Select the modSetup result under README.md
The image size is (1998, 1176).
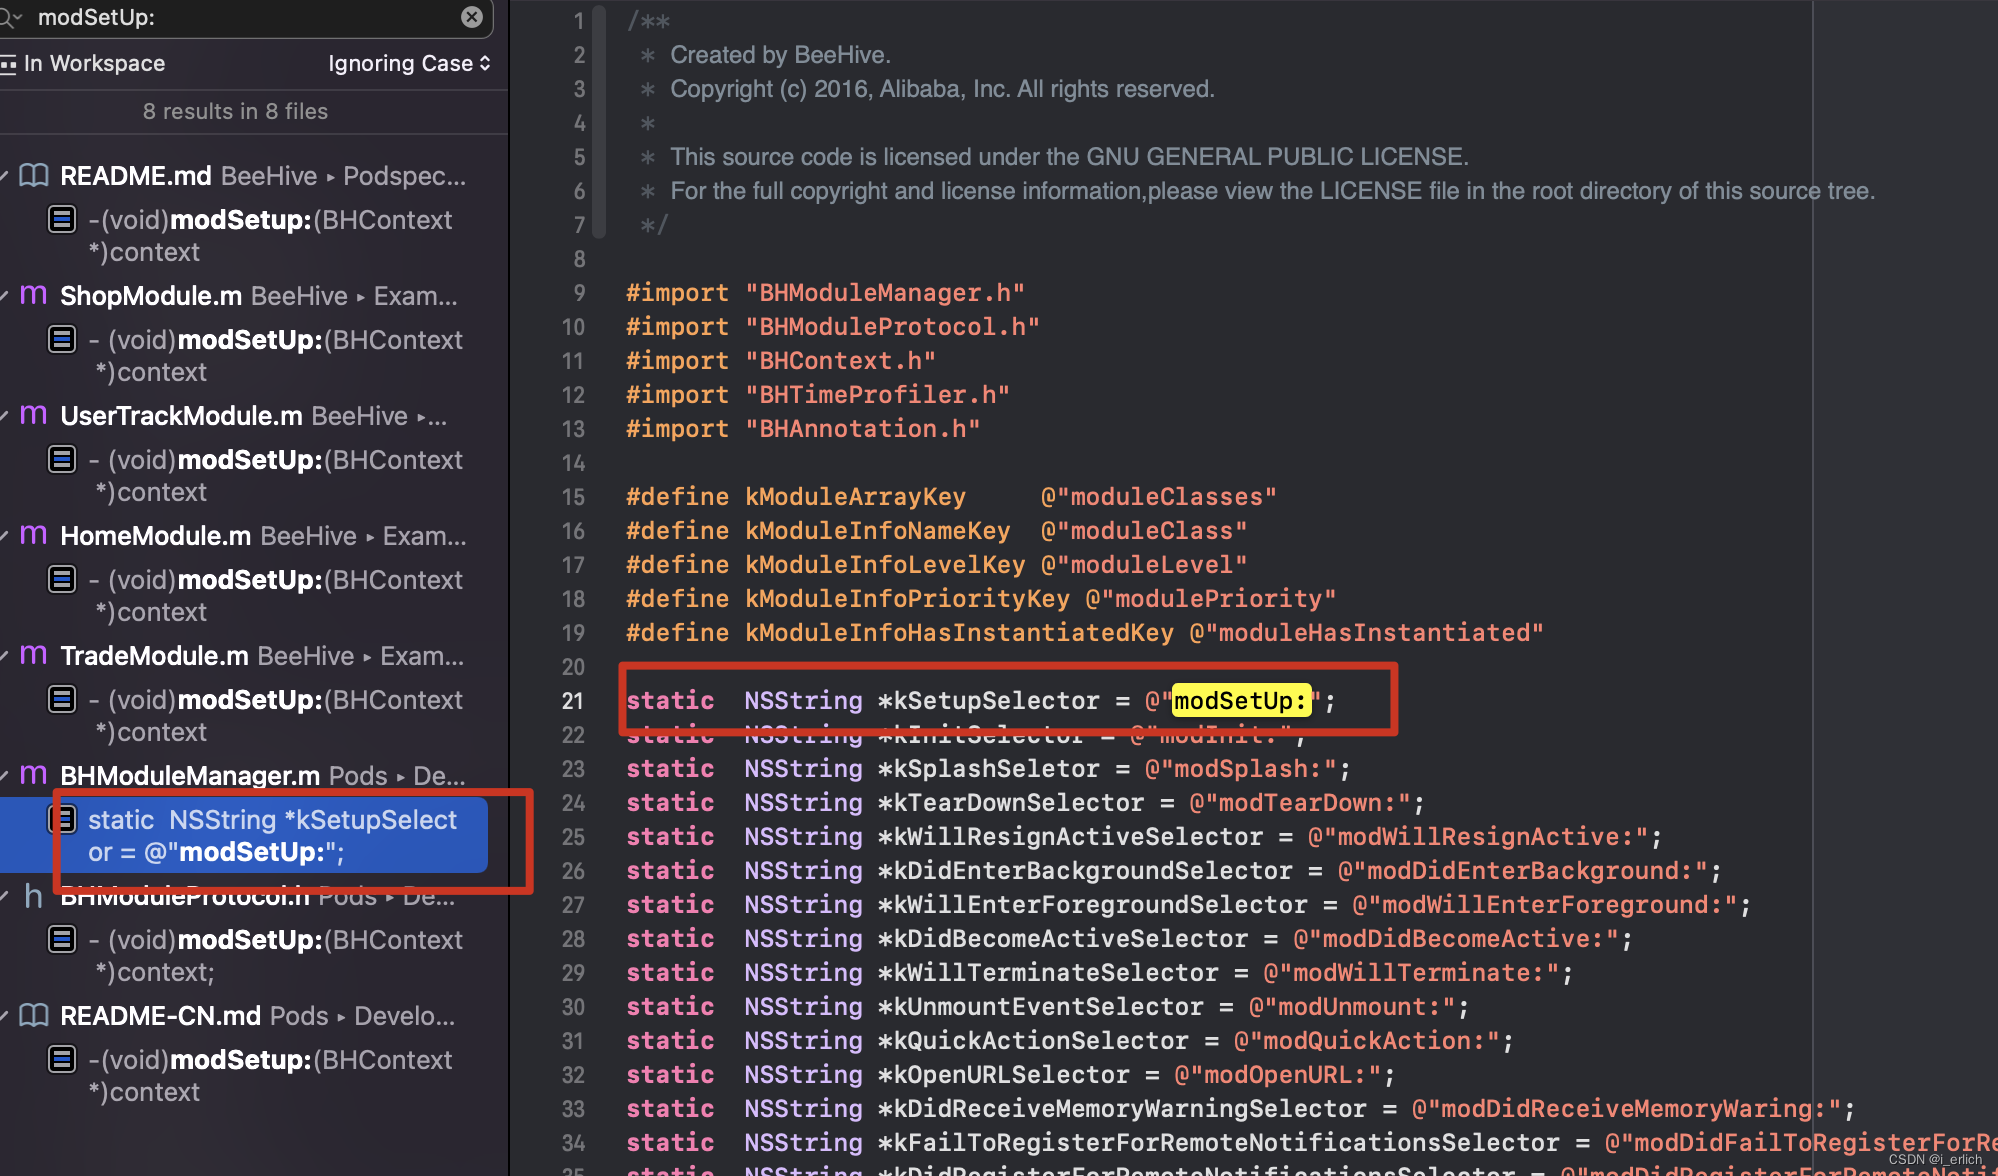[270, 236]
